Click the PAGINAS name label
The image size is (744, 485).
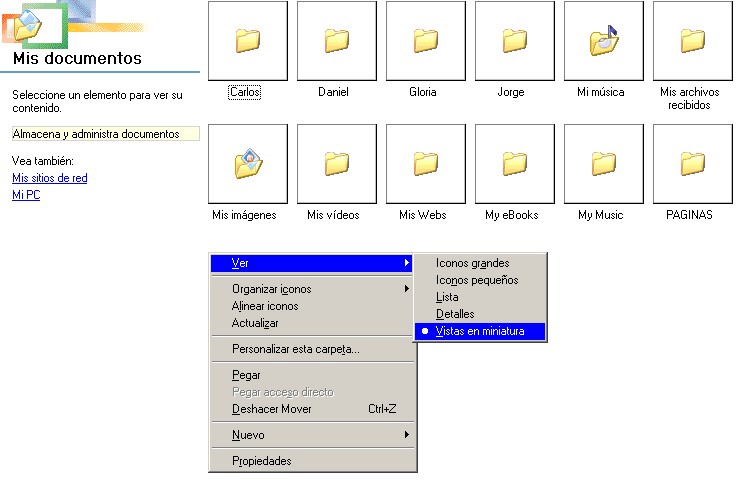point(689,215)
